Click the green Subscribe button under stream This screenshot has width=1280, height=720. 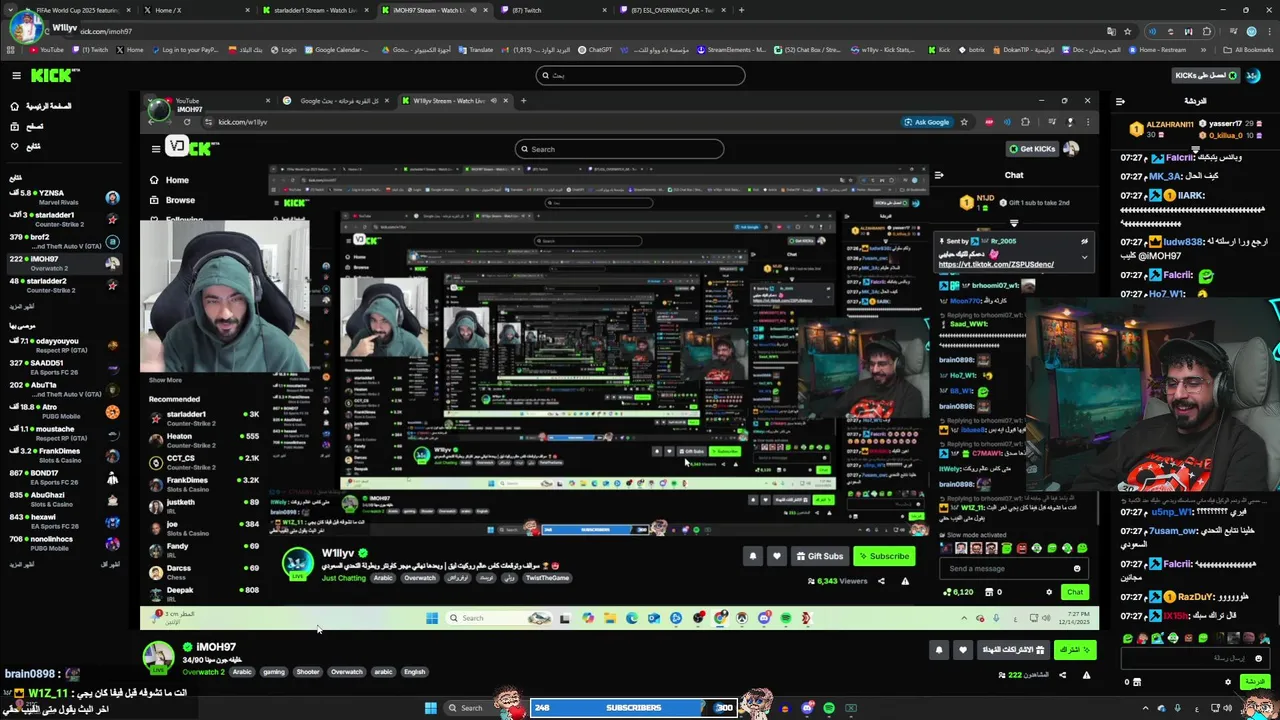tap(1076, 650)
